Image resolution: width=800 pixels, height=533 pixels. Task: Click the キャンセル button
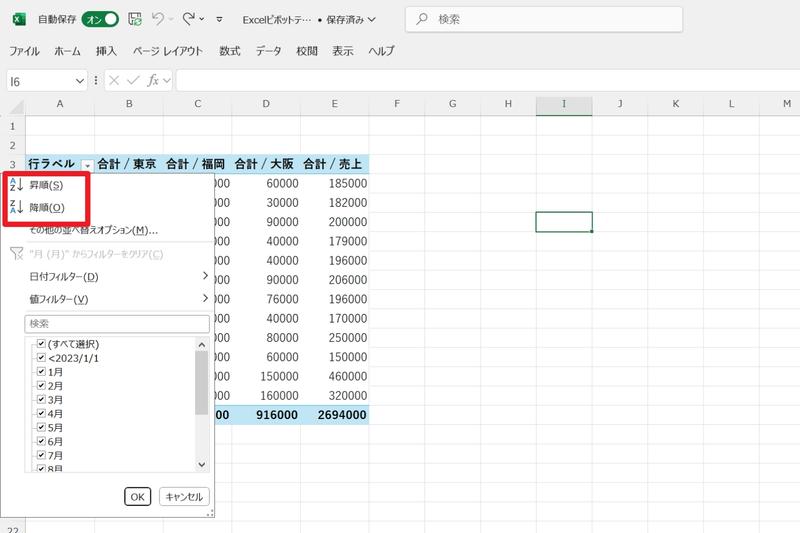pos(184,497)
